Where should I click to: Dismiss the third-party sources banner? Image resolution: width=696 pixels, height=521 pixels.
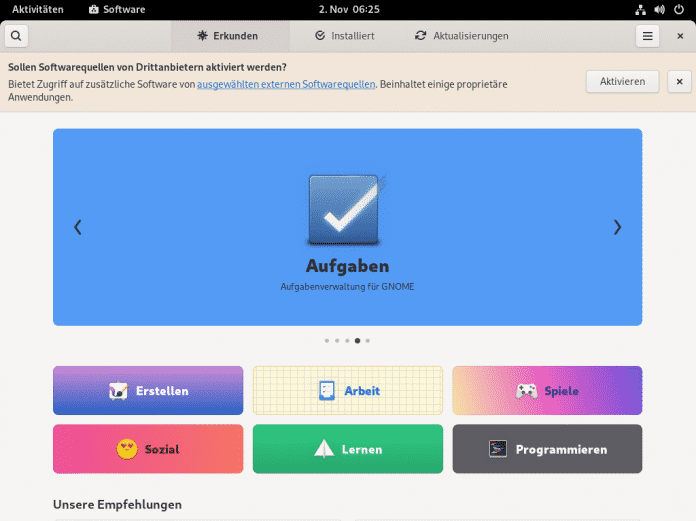coord(679,82)
